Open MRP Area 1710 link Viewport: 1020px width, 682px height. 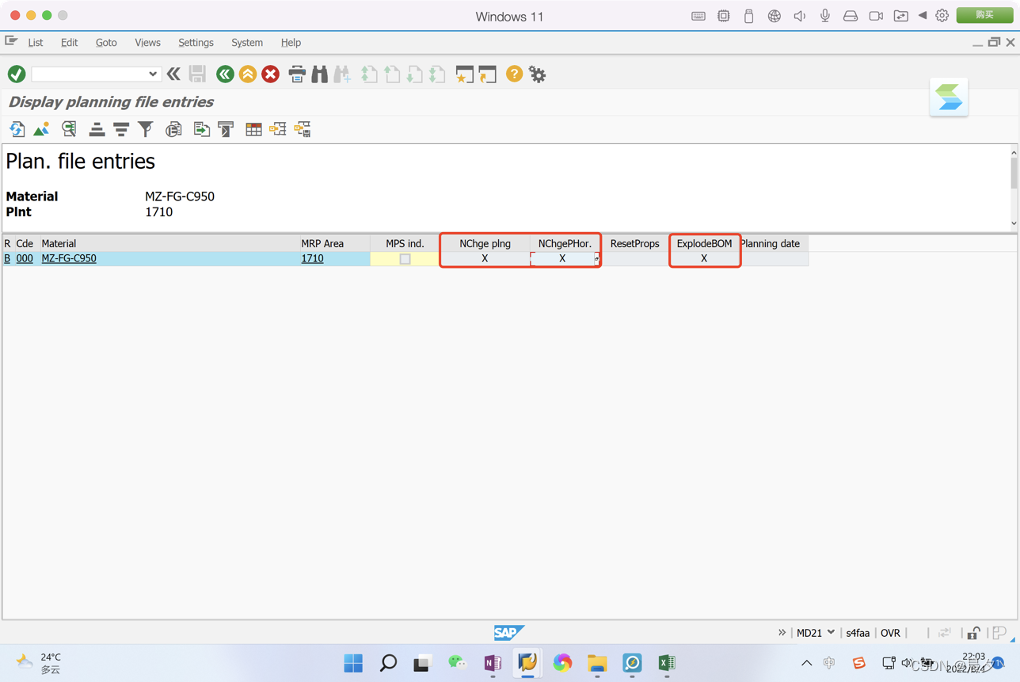tap(312, 258)
